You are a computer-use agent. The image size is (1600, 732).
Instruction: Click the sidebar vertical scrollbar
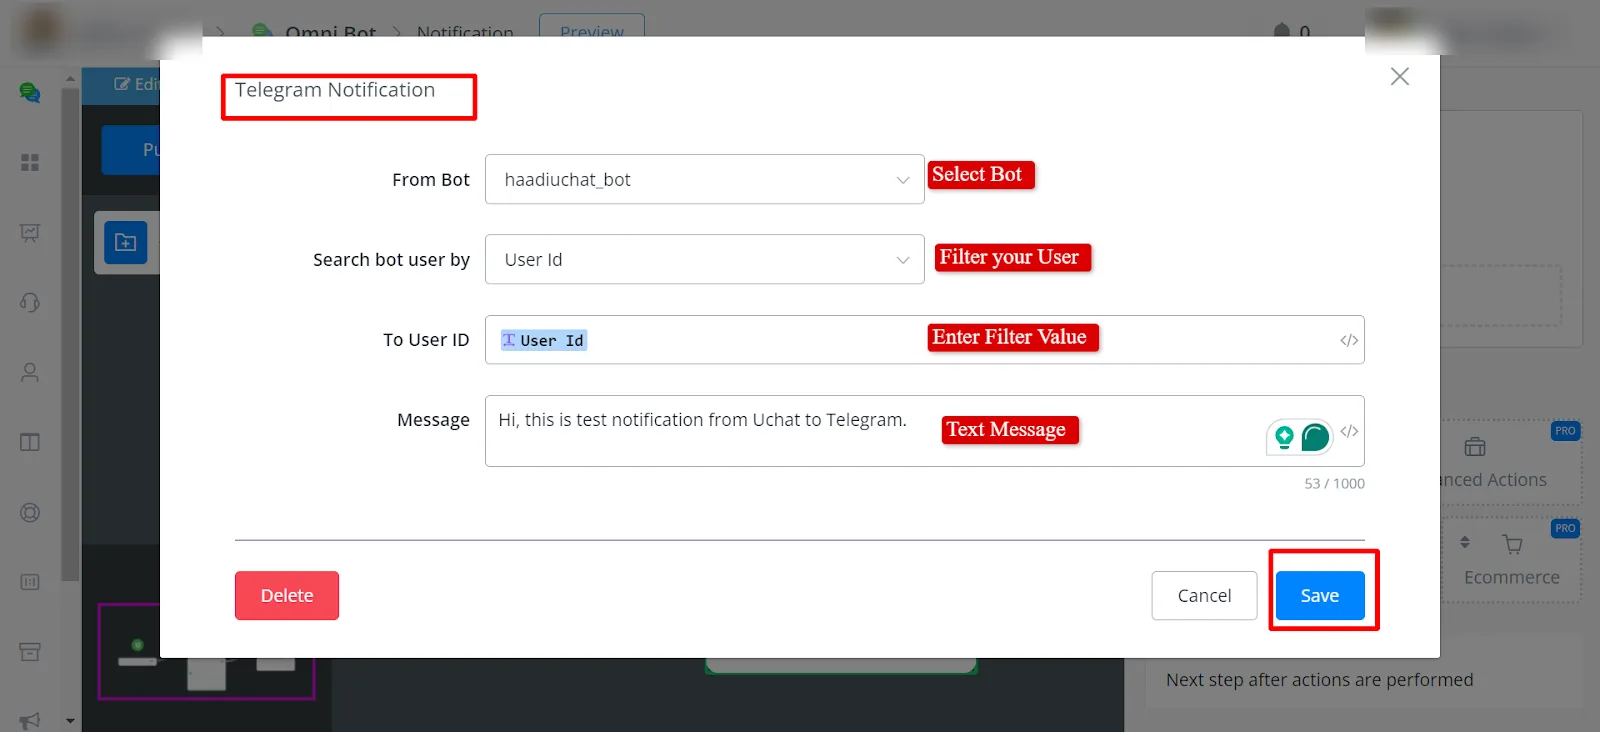(69, 334)
